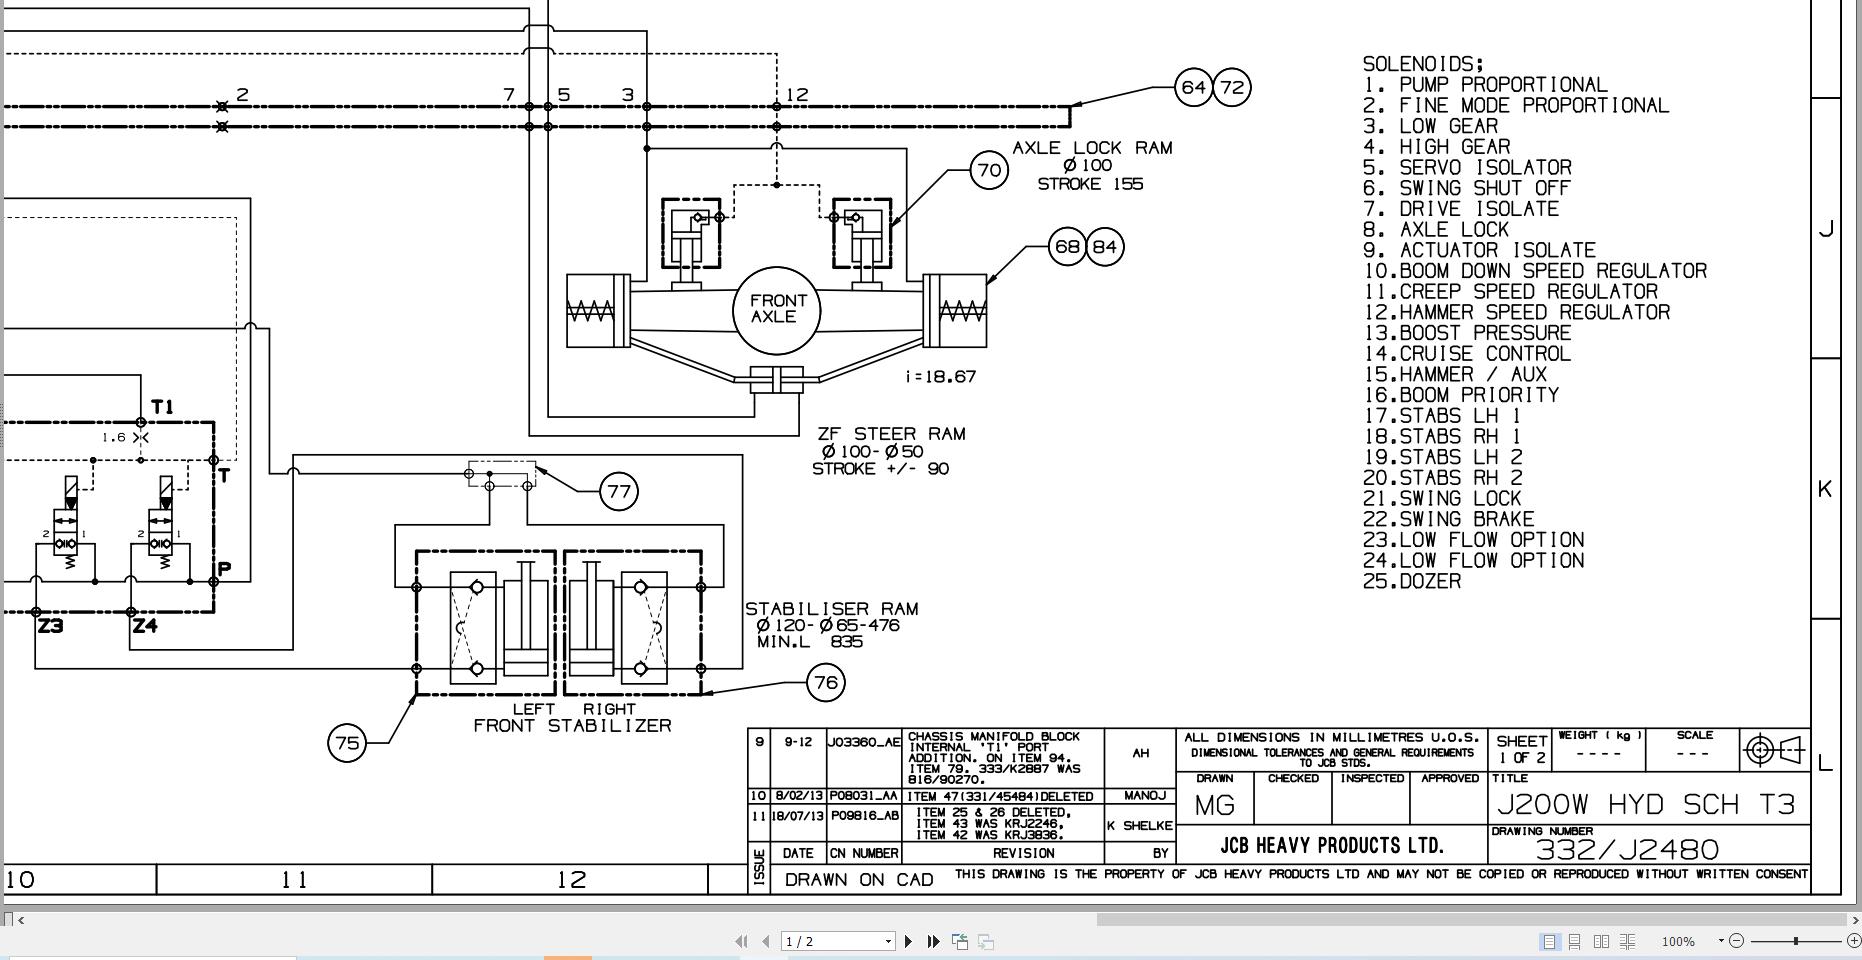Select the single page layout icon
The image size is (1862, 960).
click(x=1550, y=941)
